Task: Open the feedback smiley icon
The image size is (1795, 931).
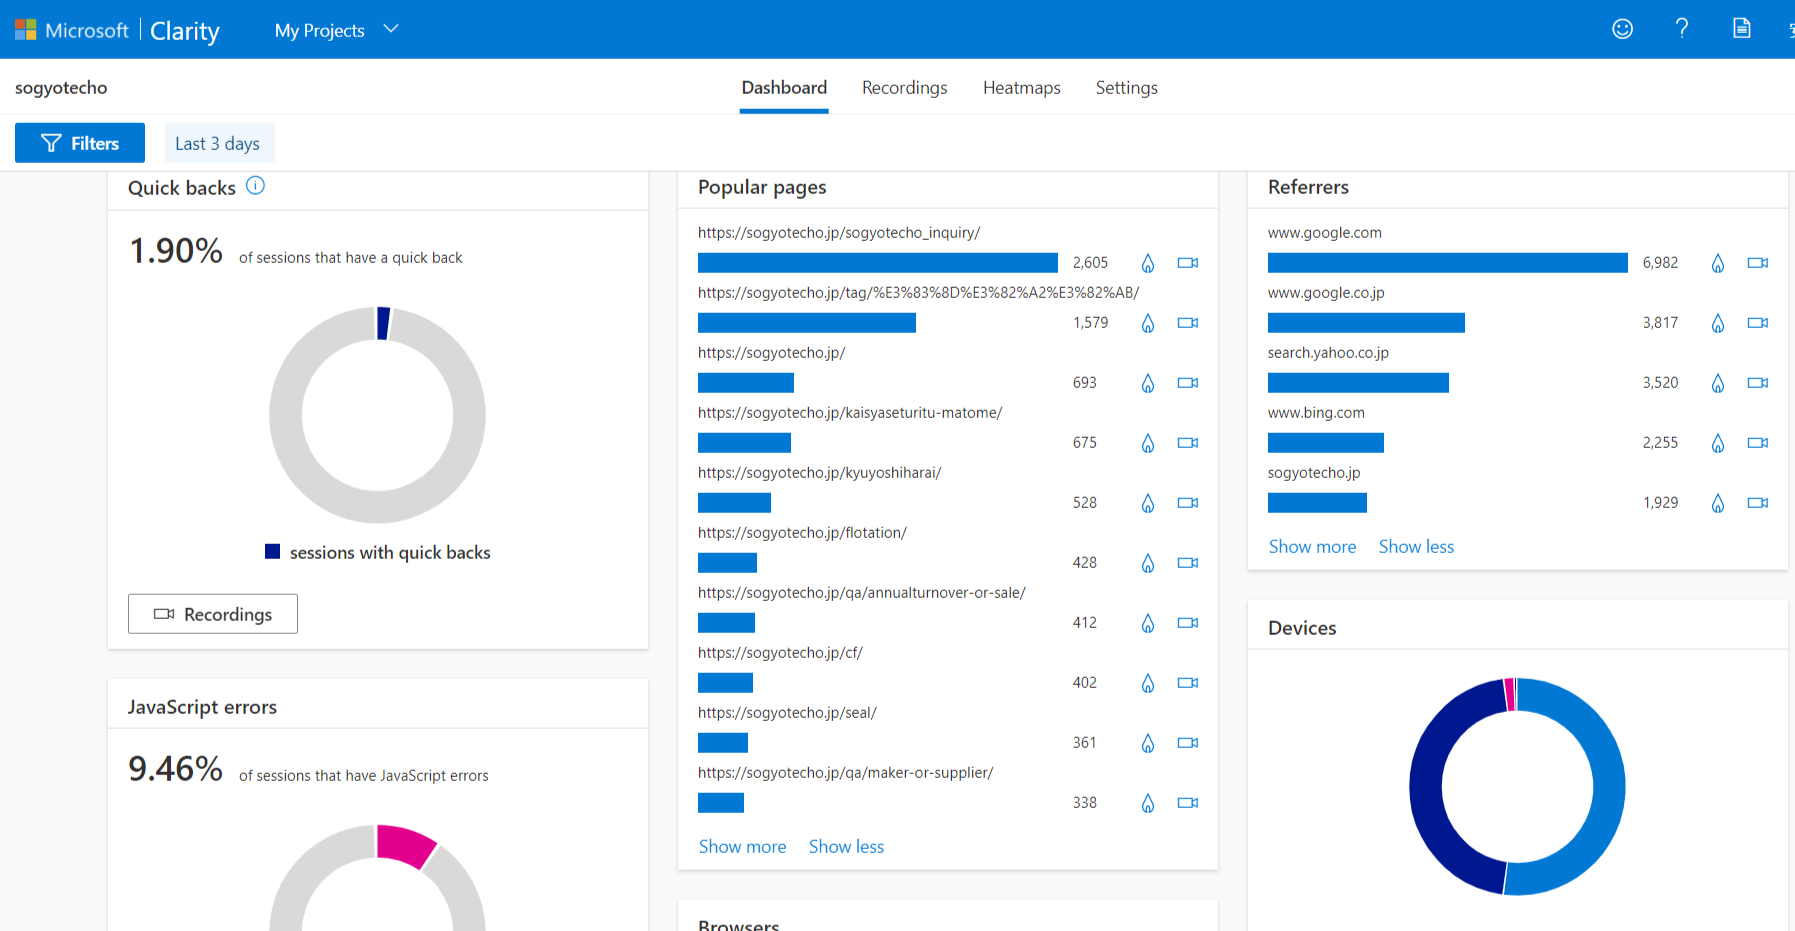Action: pos(1622,29)
